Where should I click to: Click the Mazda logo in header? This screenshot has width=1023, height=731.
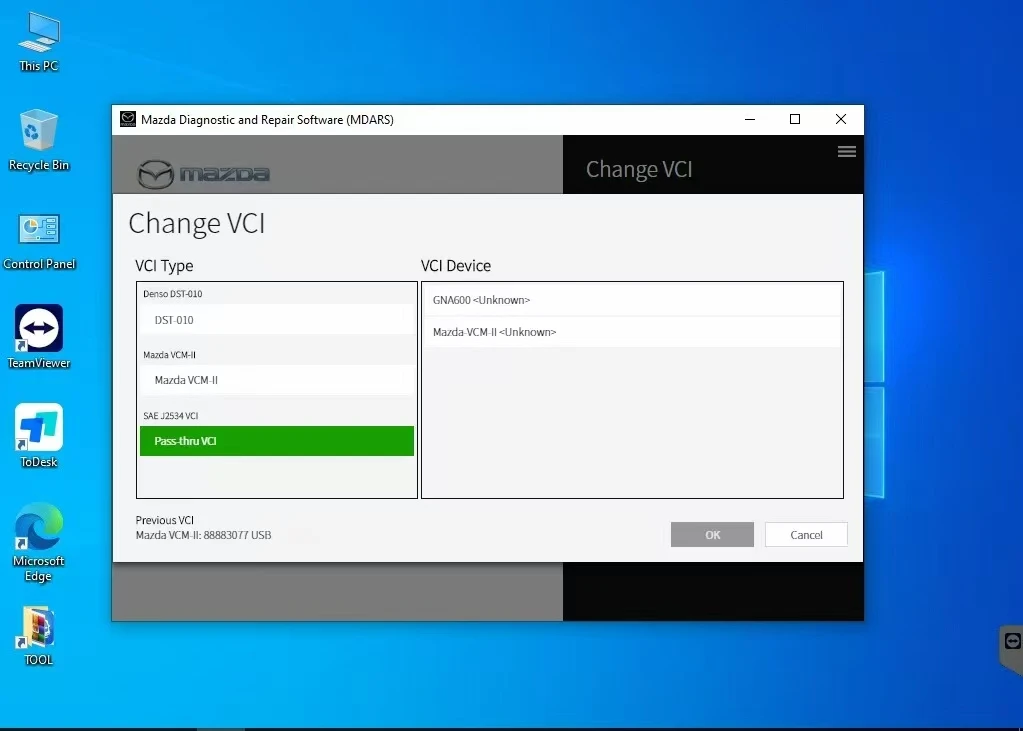pyautogui.click(x=204, y=174)
